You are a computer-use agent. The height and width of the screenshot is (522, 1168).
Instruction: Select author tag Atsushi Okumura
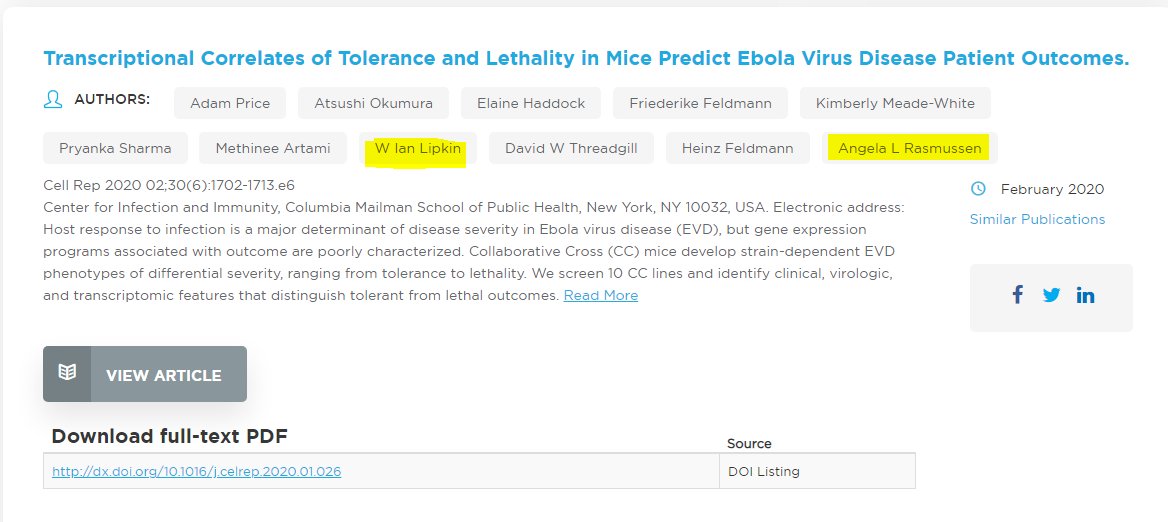(373, 103)
